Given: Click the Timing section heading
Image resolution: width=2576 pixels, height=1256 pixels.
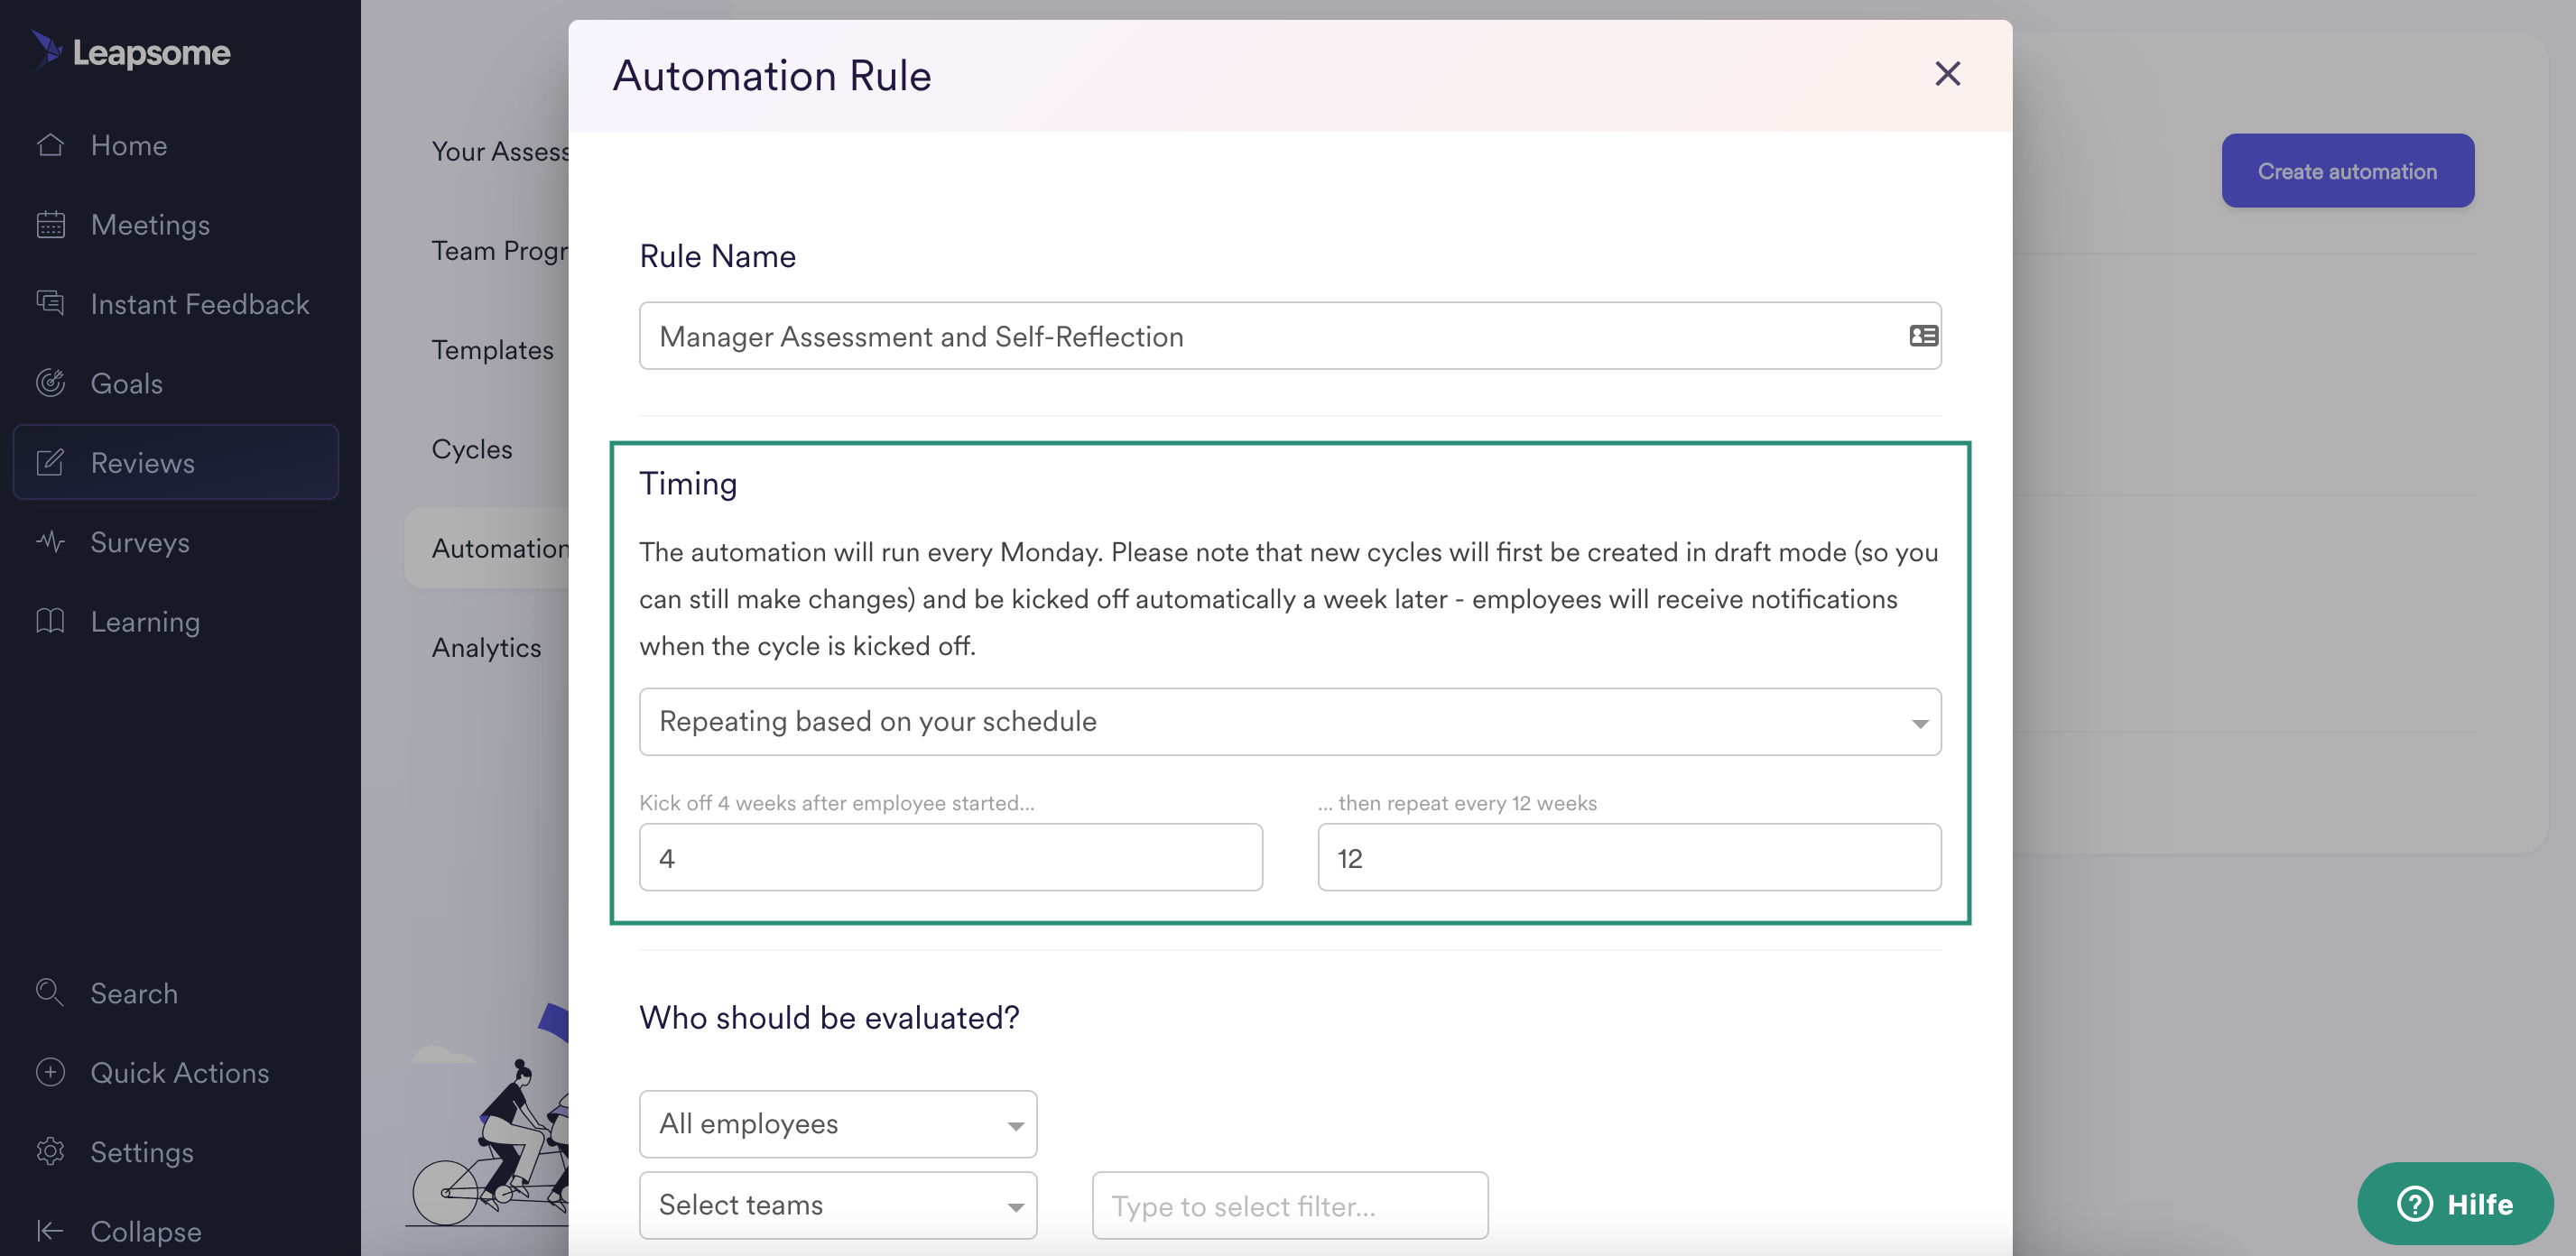Looking at the screenshot, I should click(x=688, y=483).
